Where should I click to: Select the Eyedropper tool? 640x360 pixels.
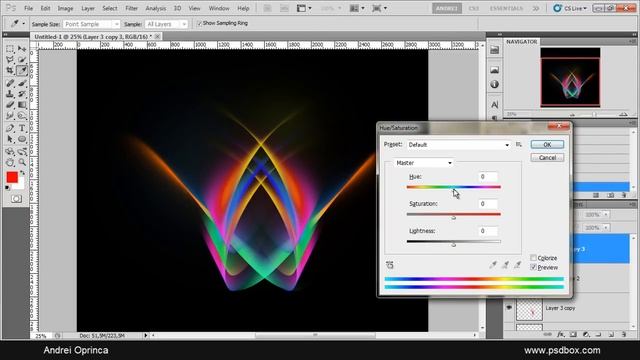click(22, 71)
